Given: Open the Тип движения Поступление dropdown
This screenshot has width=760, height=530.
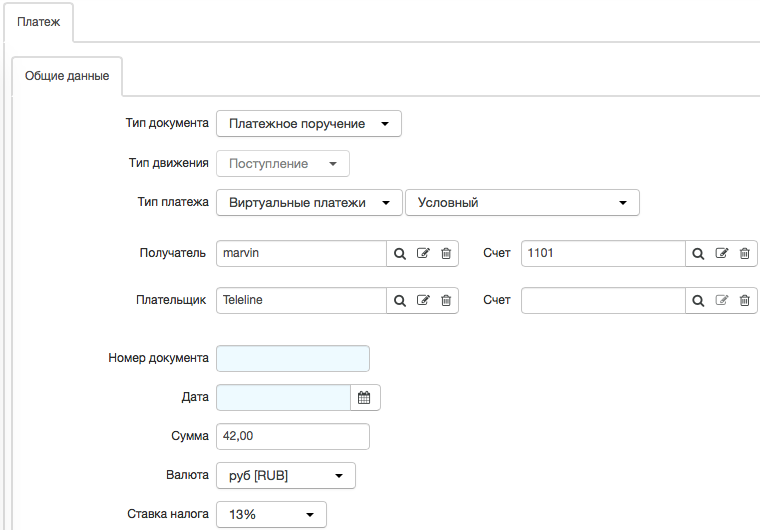Looking at the screenshot, I should 283,163.
